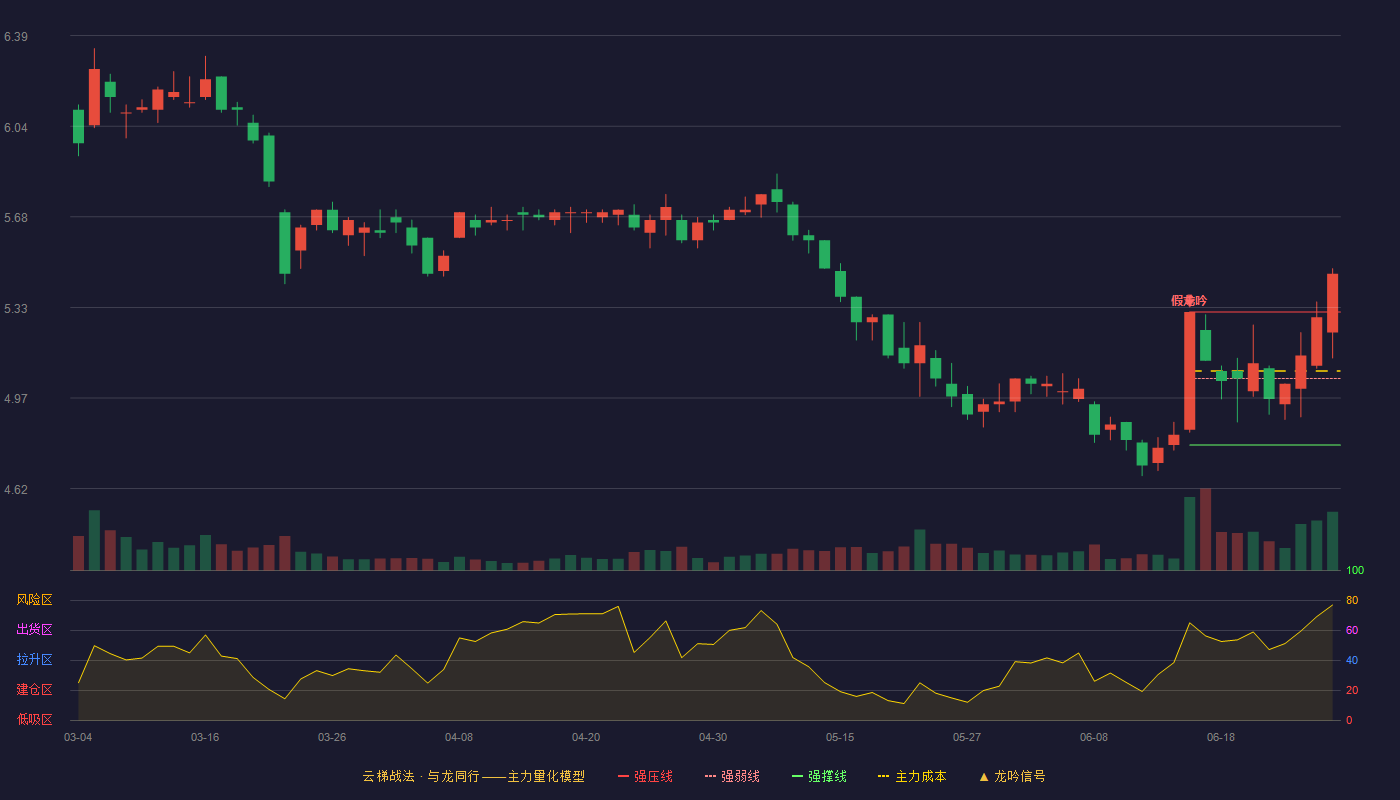Click the 03-04 date label
Viewport: 1400px width, 800px height.
pos(78,737)
